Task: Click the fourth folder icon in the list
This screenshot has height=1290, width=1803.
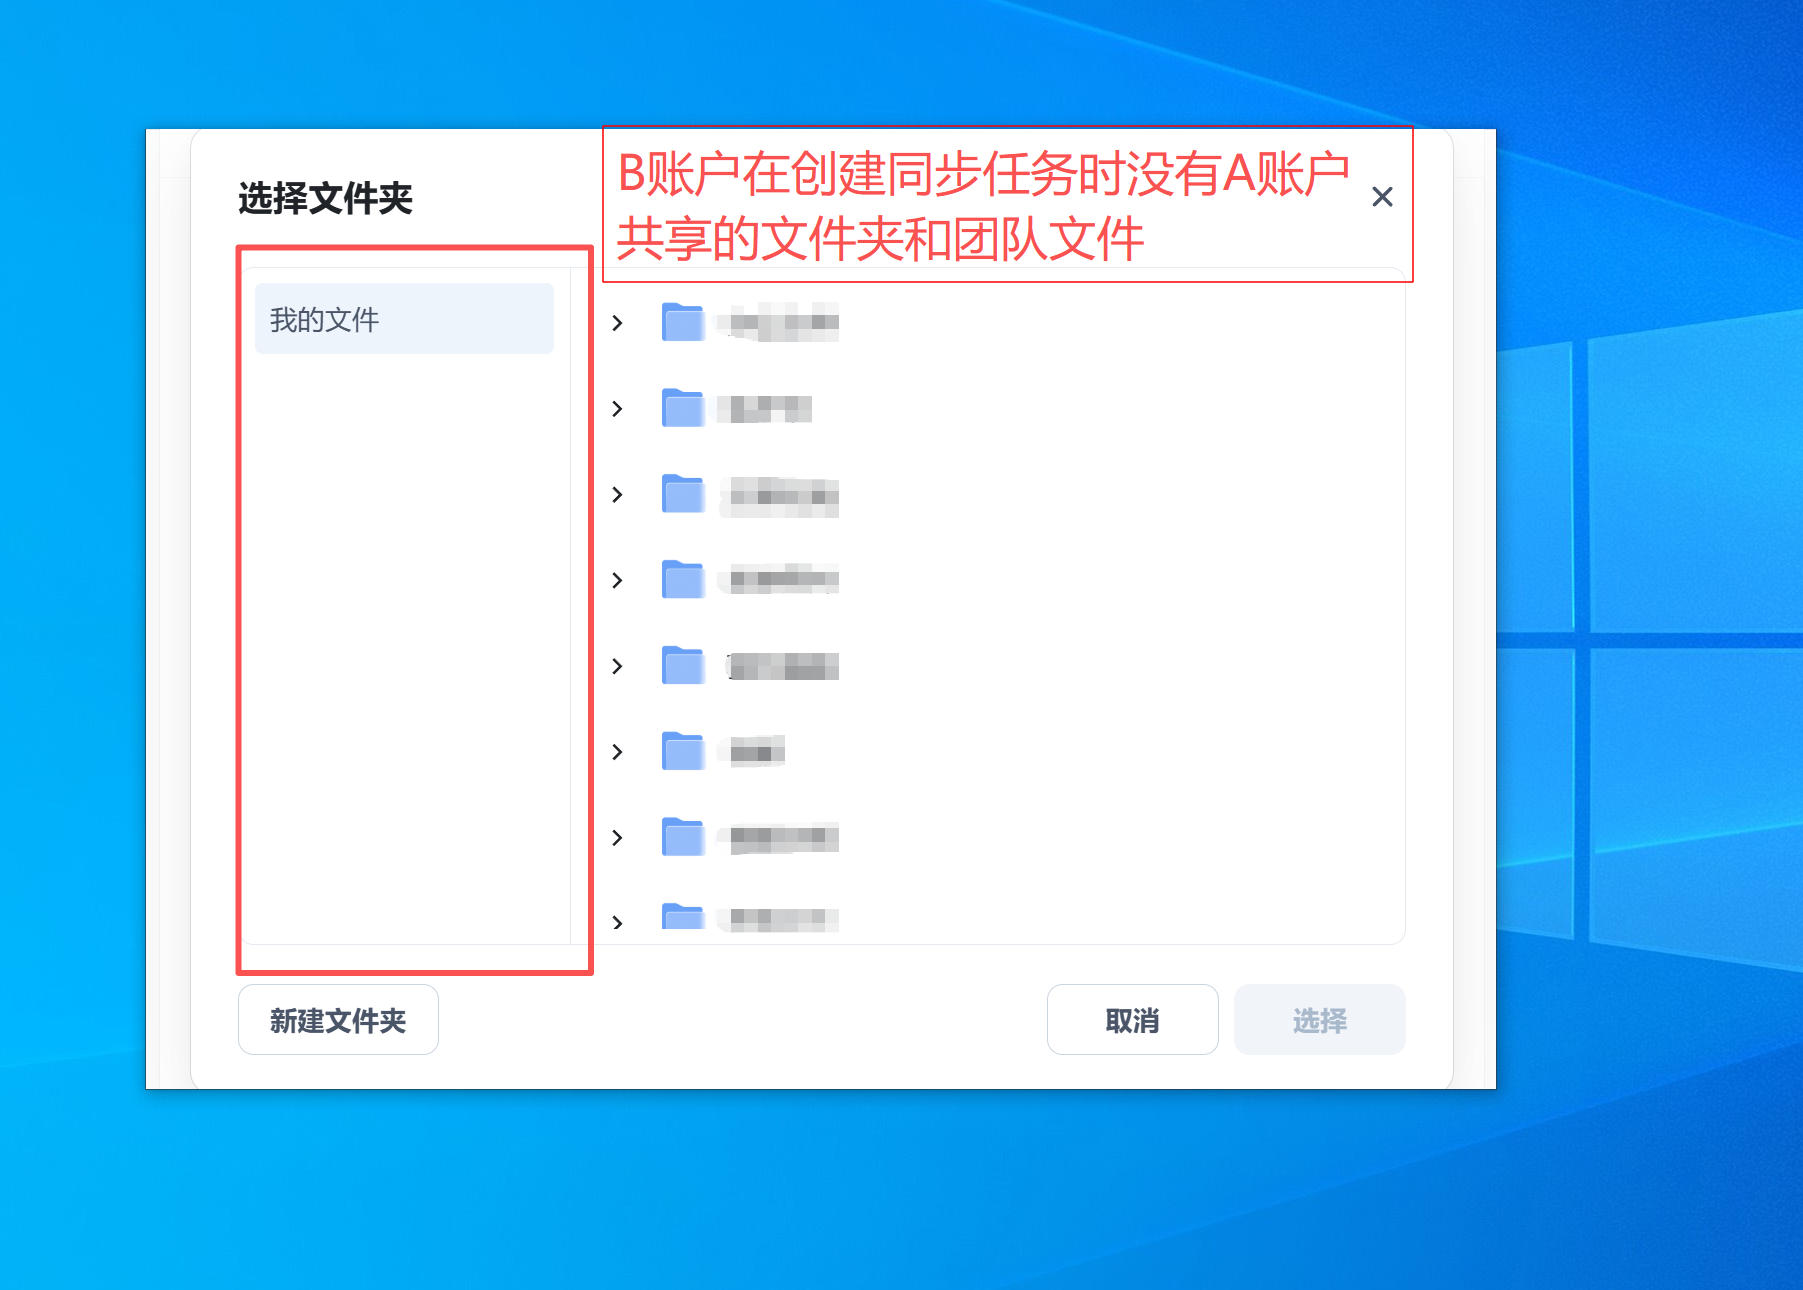Action: click(x=682, y=580)
